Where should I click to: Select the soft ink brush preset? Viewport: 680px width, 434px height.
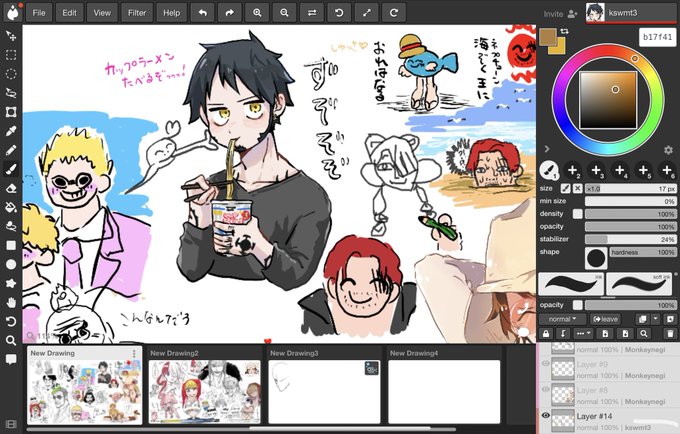tap(640, 284)
